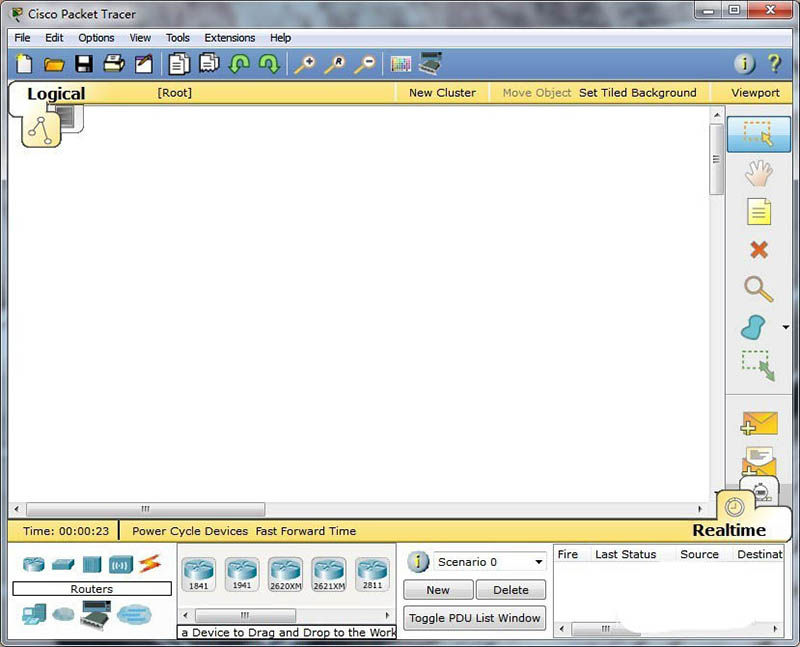Screen dimensions: 800x647
Task: Switch to the Logical workspace tab
Action: [x=56, y=94]
